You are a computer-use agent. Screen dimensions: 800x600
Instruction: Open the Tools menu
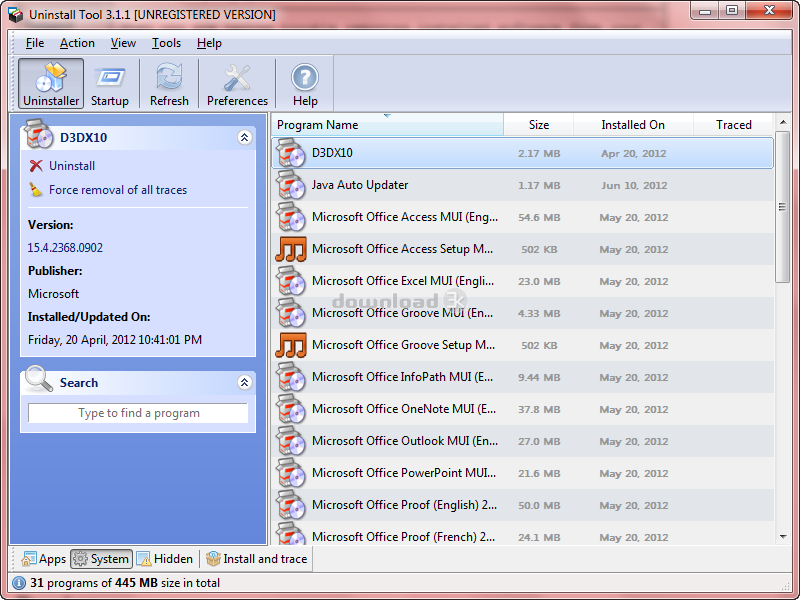tap(166, 43)
